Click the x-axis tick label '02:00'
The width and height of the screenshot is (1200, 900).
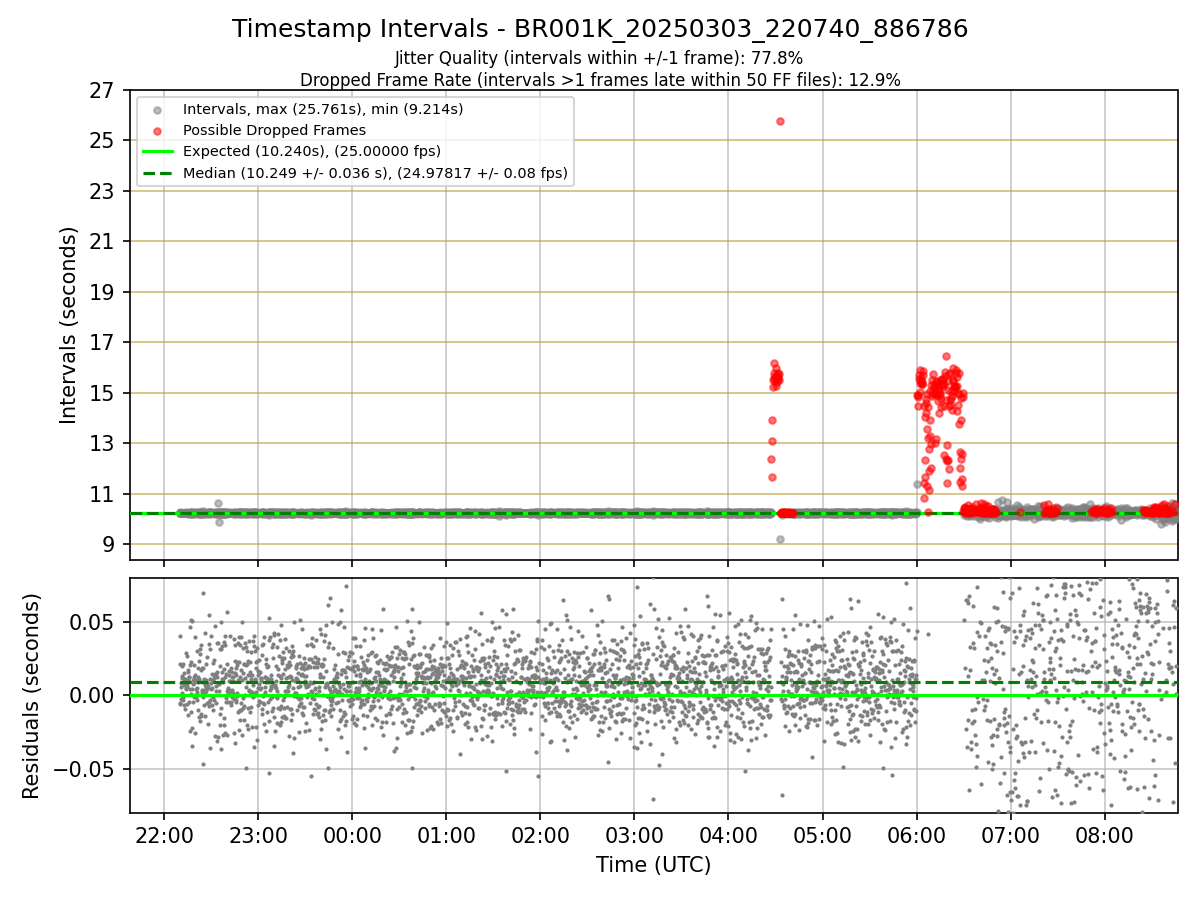(x=540, y=834)
